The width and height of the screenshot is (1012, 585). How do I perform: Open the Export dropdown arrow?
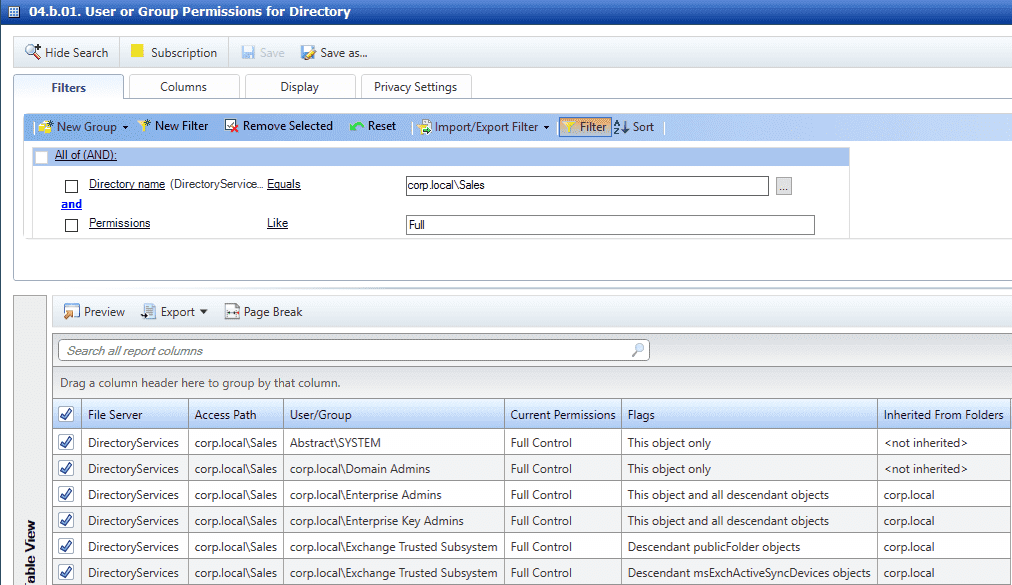pyautogui.click(x=203, y=312)
